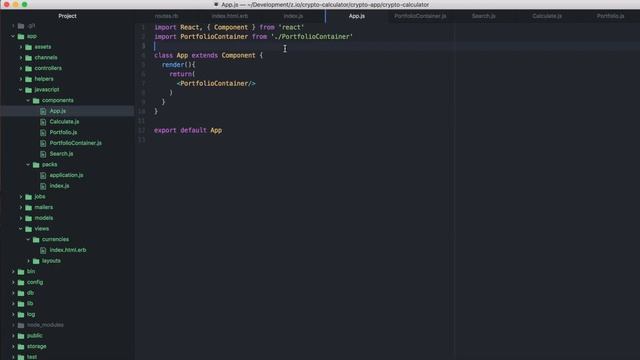
Task: Click the Portfolio.js file icon in tree
Action: pos(43,132)
